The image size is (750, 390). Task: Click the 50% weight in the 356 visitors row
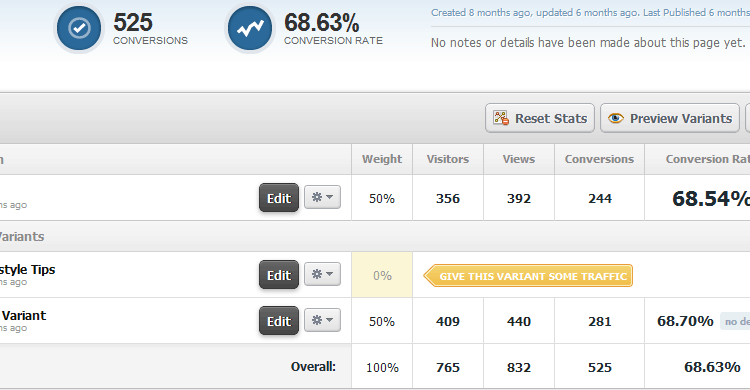pyautogui.click(x=382, y=199)
